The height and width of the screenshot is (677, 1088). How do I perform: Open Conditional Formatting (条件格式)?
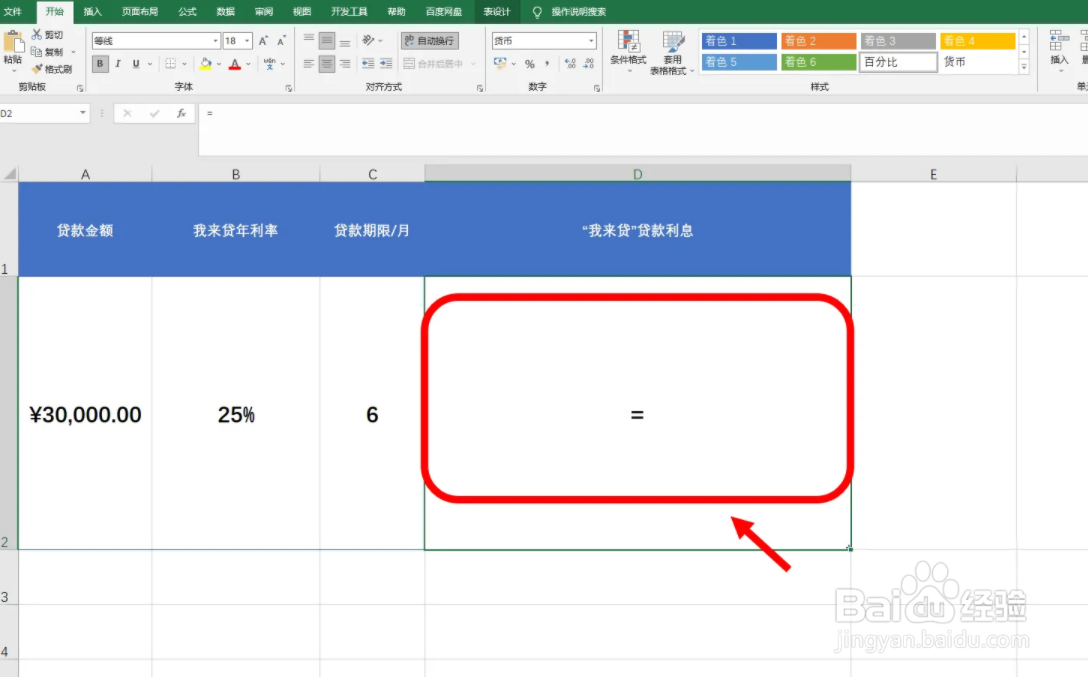coord(628,52)
